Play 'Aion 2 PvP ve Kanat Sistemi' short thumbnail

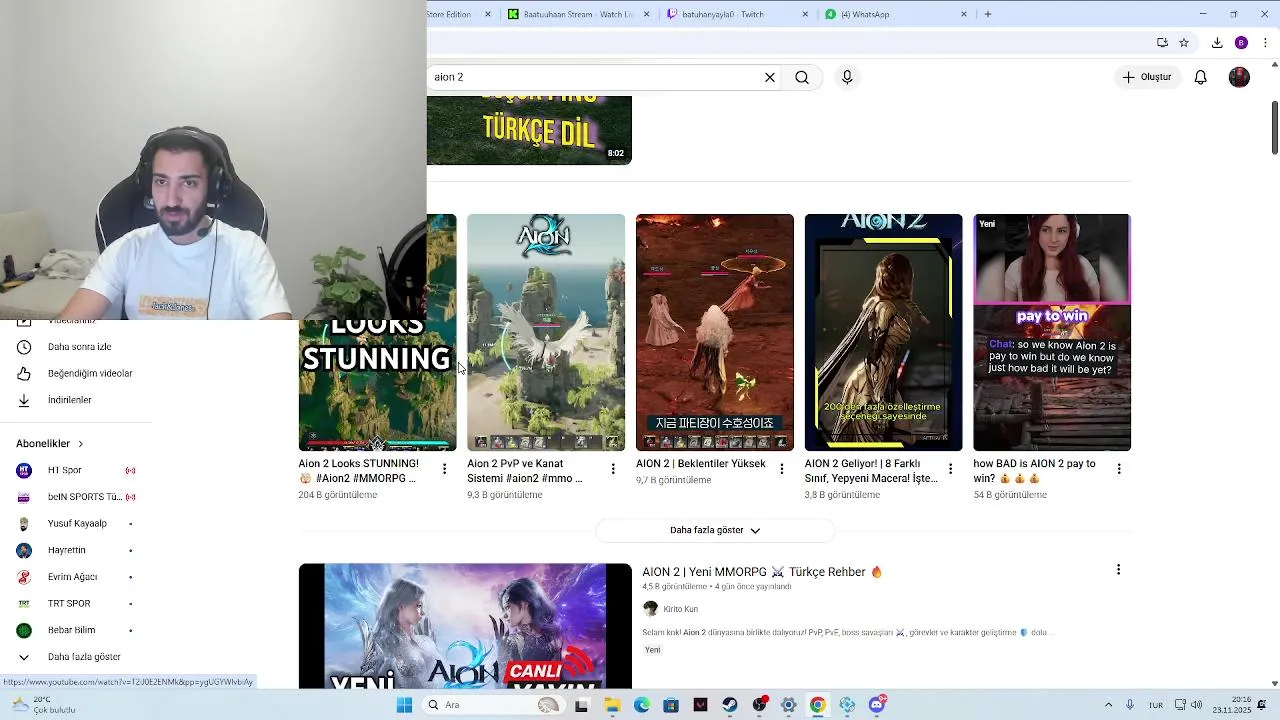click(x=546, y=332)
